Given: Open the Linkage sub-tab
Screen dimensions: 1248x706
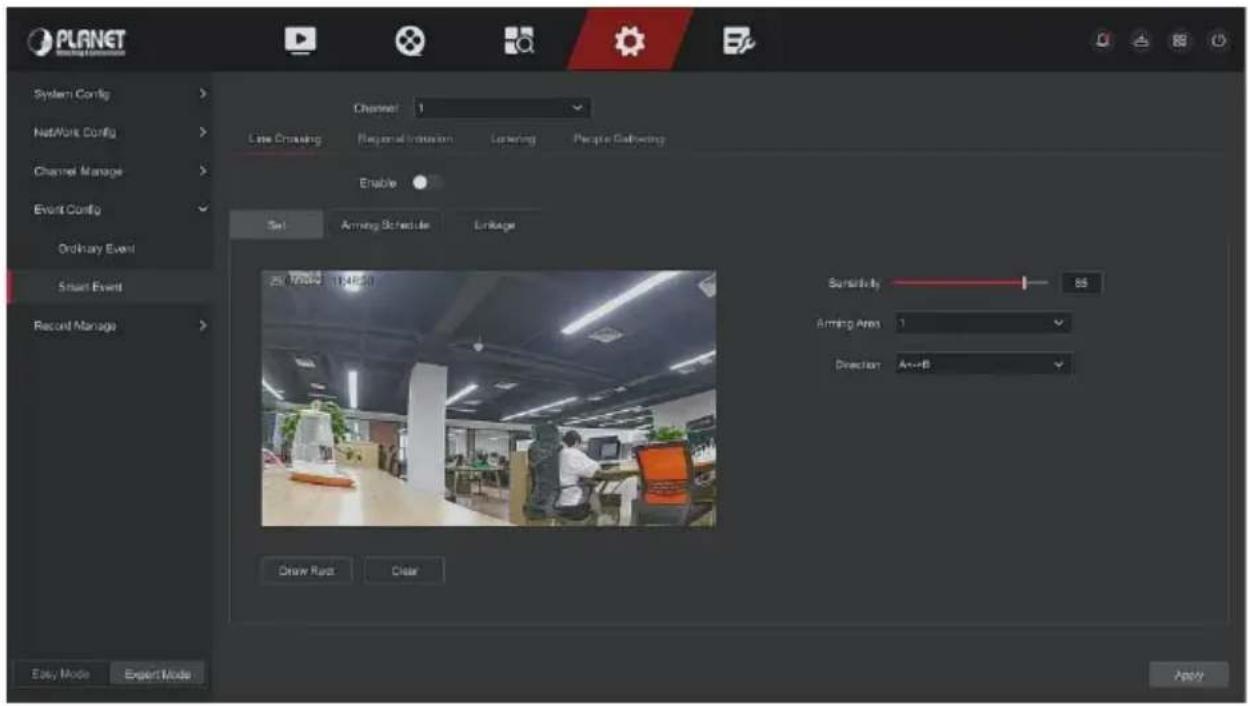Looking at the screenshot, I should [x=495, y=225].
